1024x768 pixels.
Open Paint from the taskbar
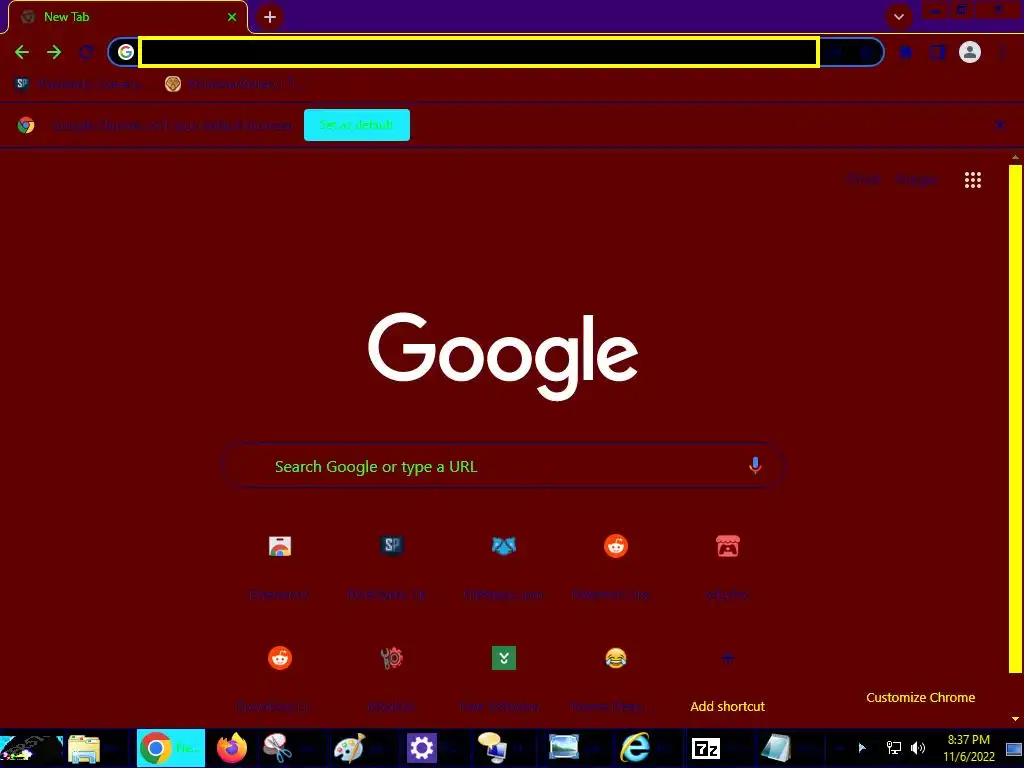click(x=349, y=748)
